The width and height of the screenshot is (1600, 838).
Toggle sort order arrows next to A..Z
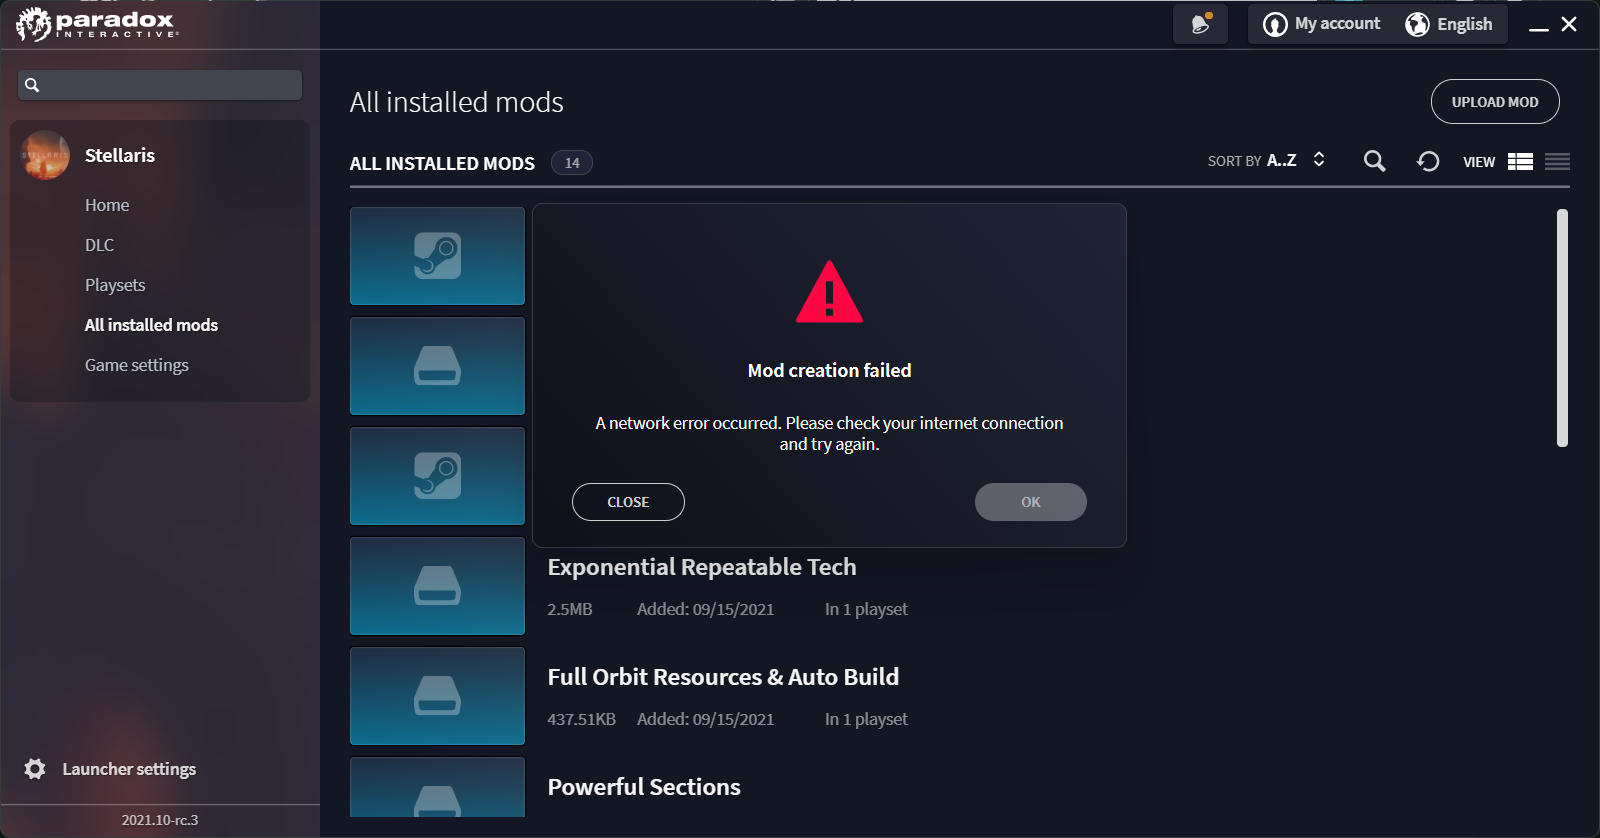1319,159
